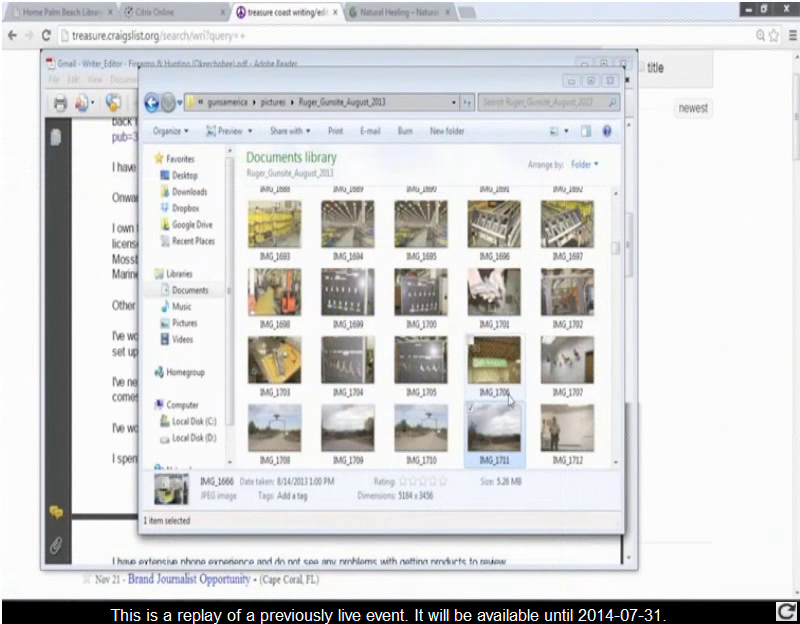Click Add a tag in details pane

point(292,496)
